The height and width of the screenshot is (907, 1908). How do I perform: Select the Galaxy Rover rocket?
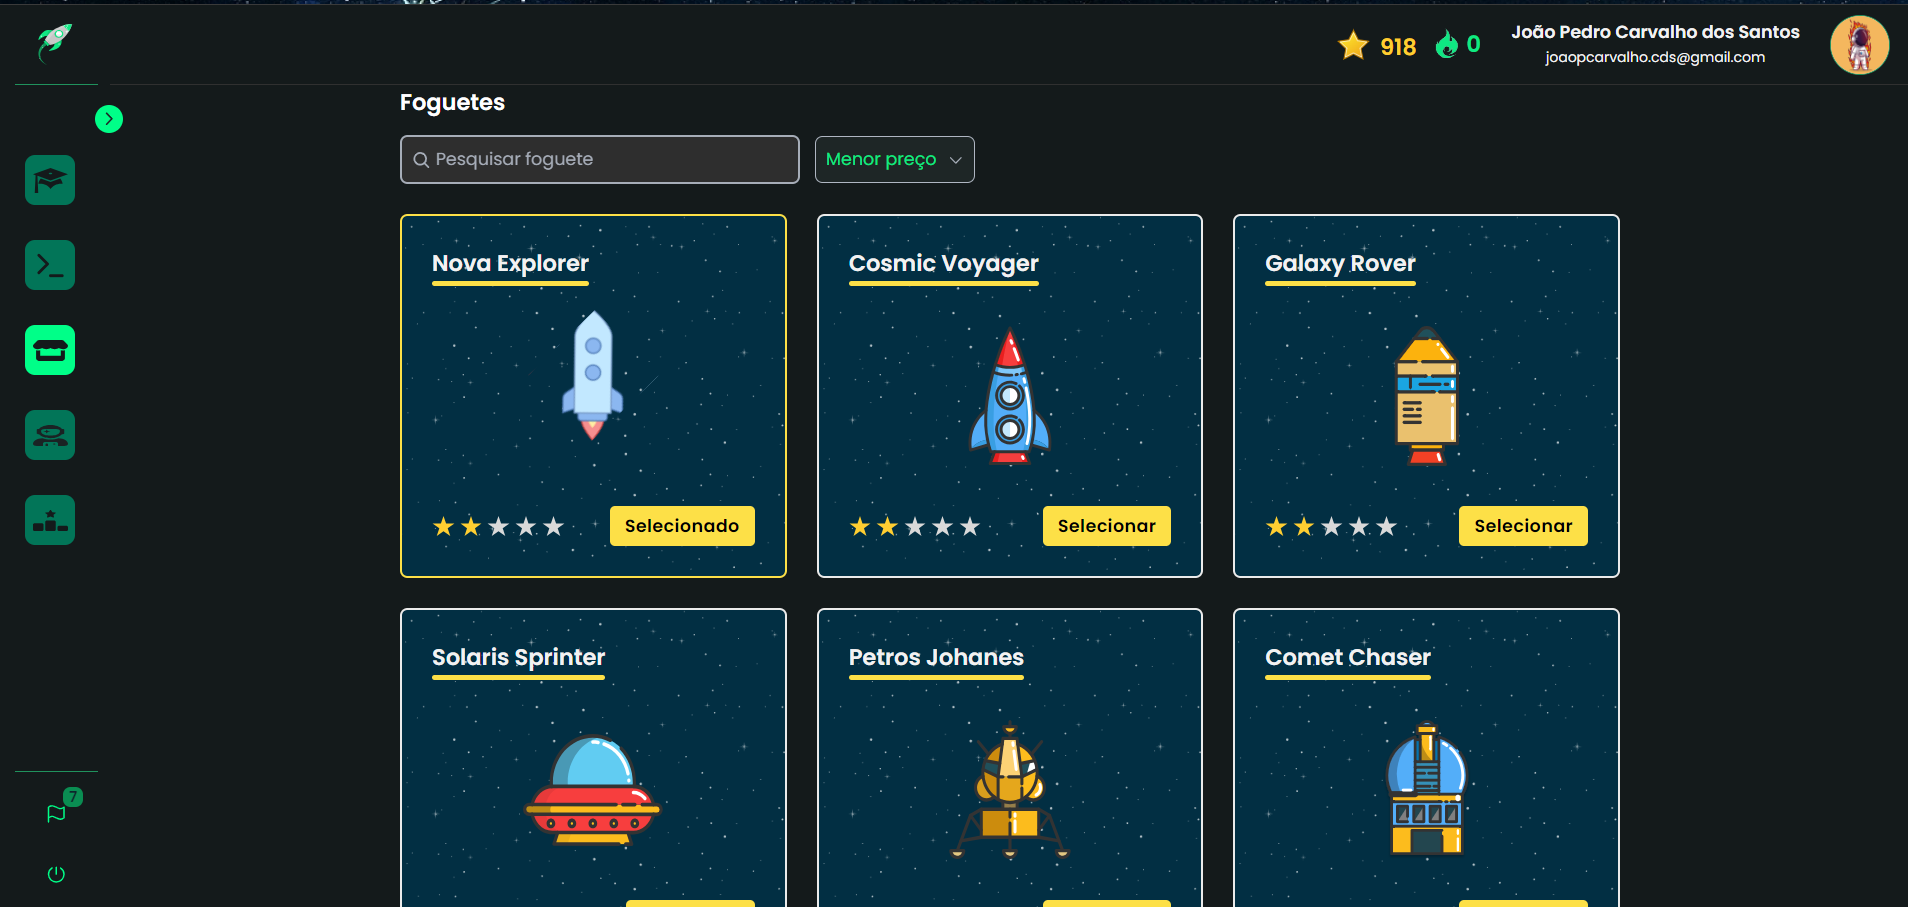(x=1523, y=526)
